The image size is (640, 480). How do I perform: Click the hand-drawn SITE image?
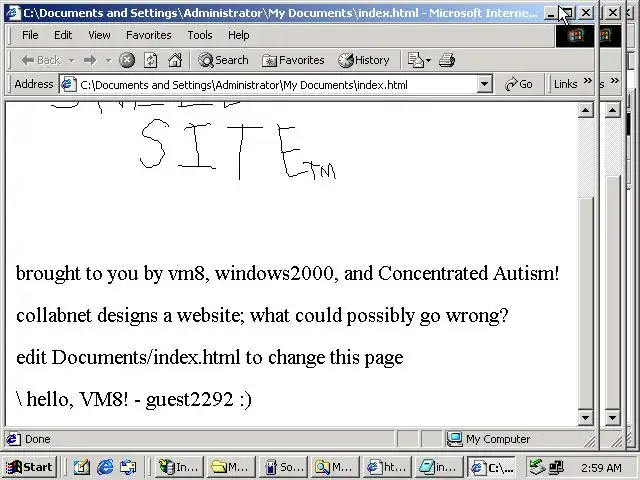click(238, 149)
